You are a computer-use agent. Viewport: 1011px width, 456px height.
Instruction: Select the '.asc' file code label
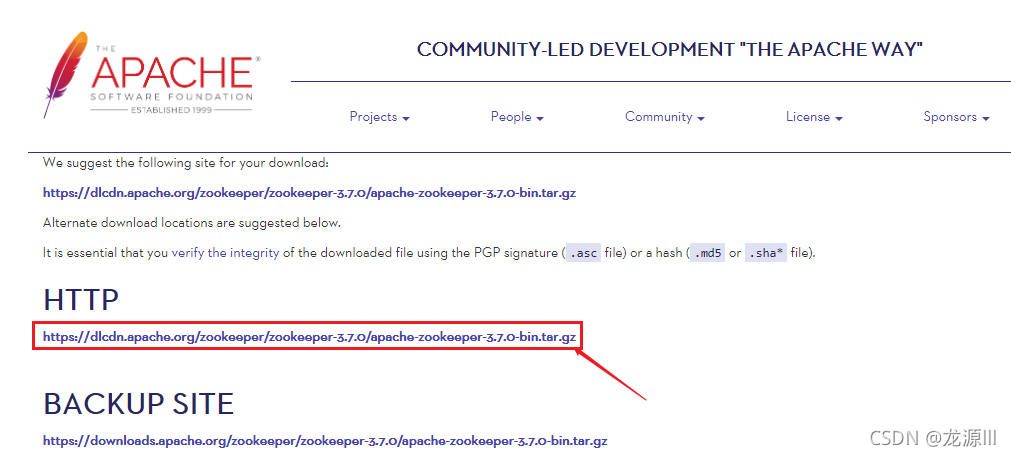[x=584, y=253]
